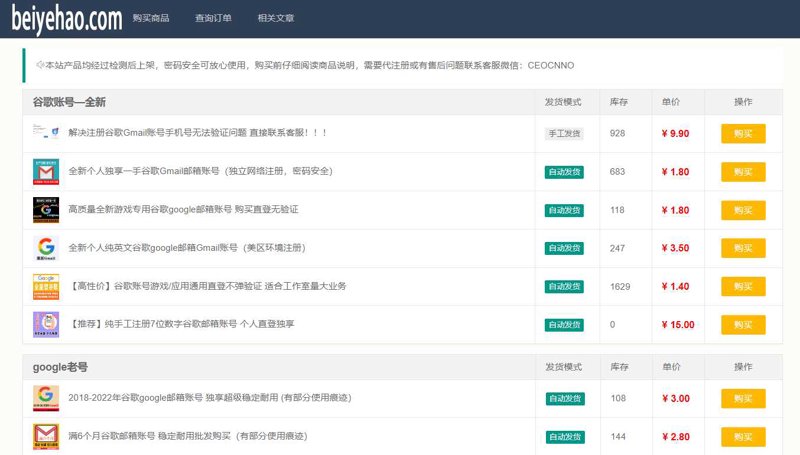Screen dimensions: 800x455
Task: Open the 相关文章 menu item
Action: click(x=276, y=18)
